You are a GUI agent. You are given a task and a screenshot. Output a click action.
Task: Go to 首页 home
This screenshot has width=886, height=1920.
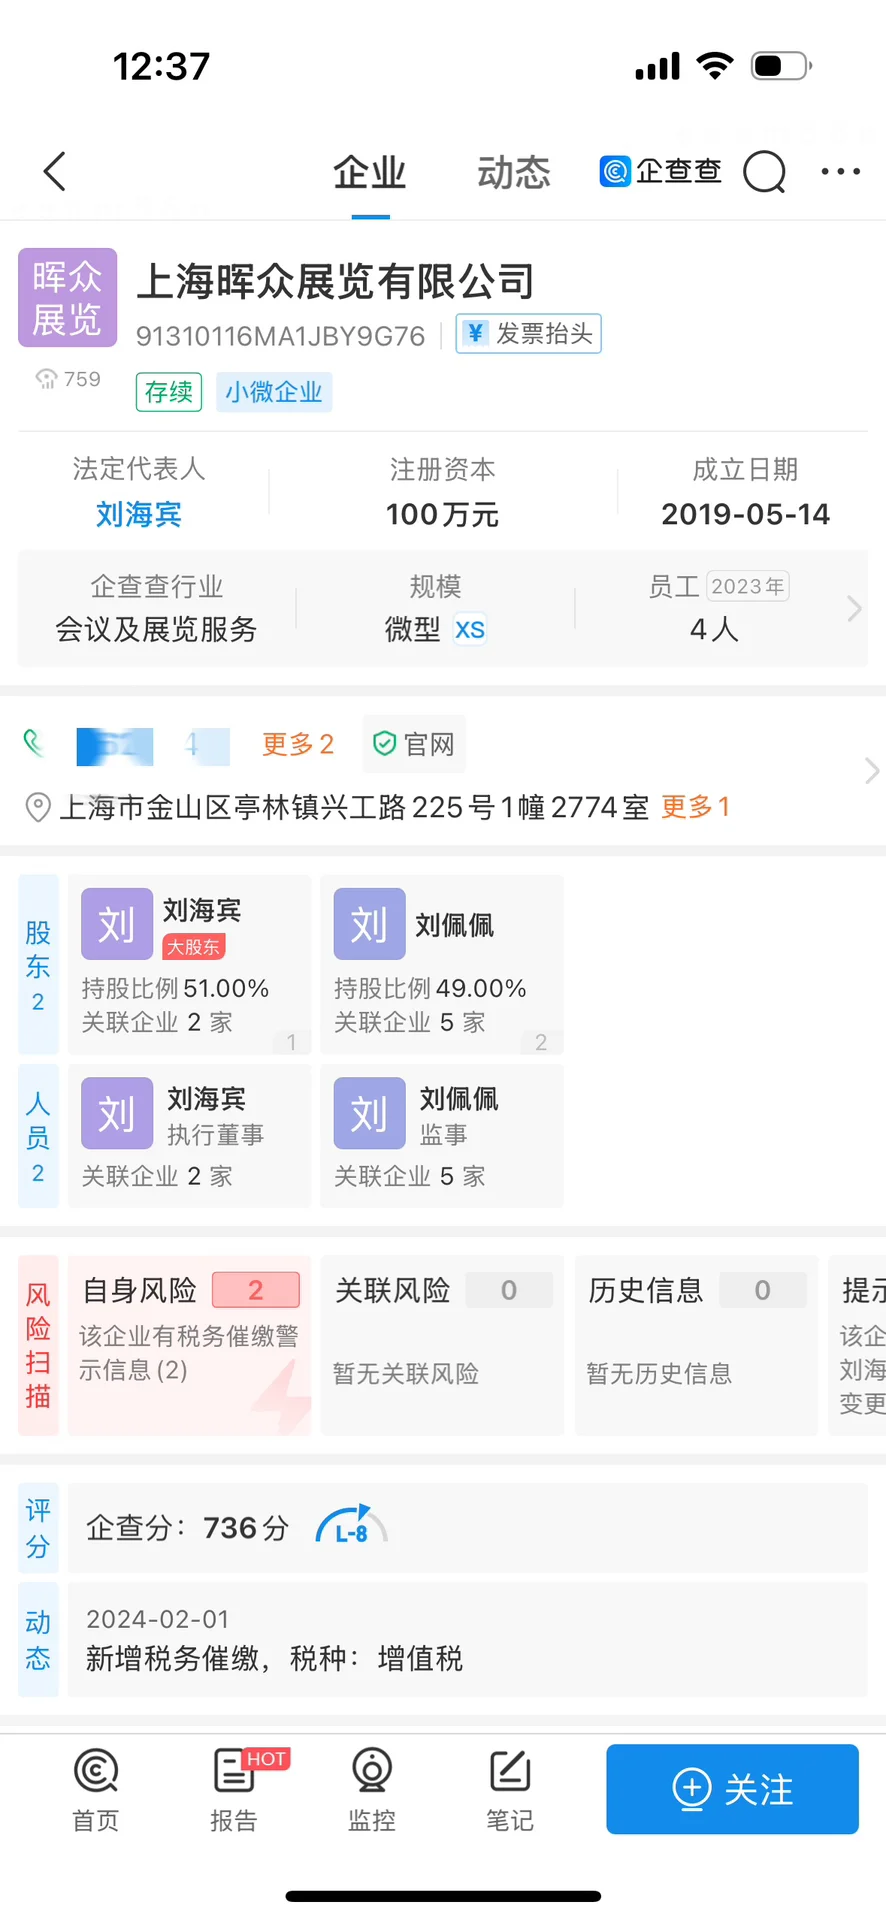pos(96,1790)
